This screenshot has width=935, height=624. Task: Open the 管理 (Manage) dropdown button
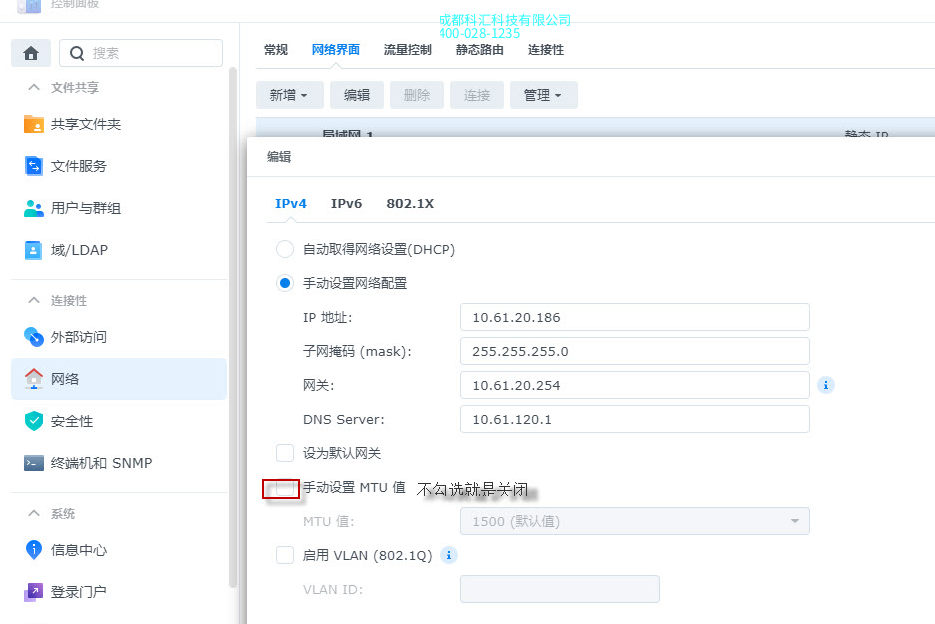543,95
